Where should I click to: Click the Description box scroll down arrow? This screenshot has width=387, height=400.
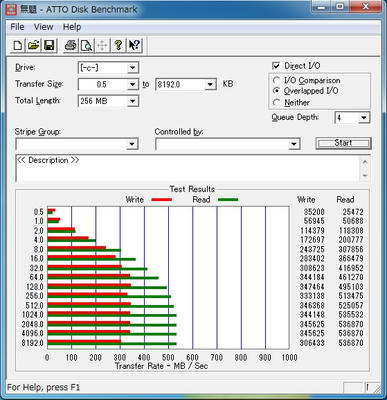365,175
